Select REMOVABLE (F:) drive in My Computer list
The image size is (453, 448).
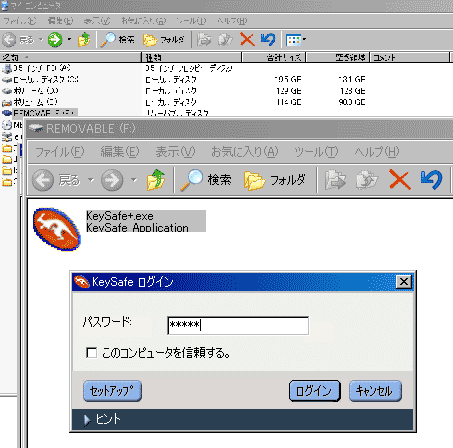pyautogui.click(x=39, y=113)
